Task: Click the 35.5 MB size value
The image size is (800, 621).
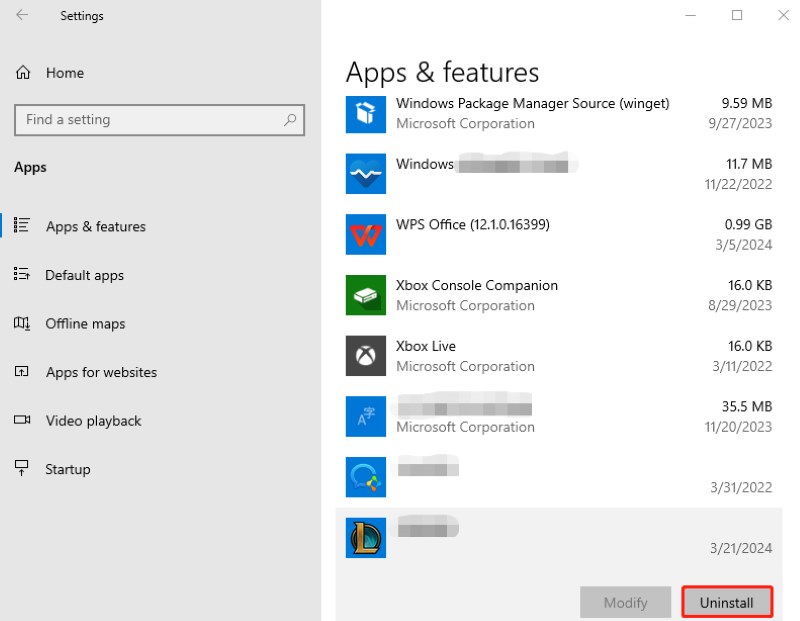Action: coord(746,407)
